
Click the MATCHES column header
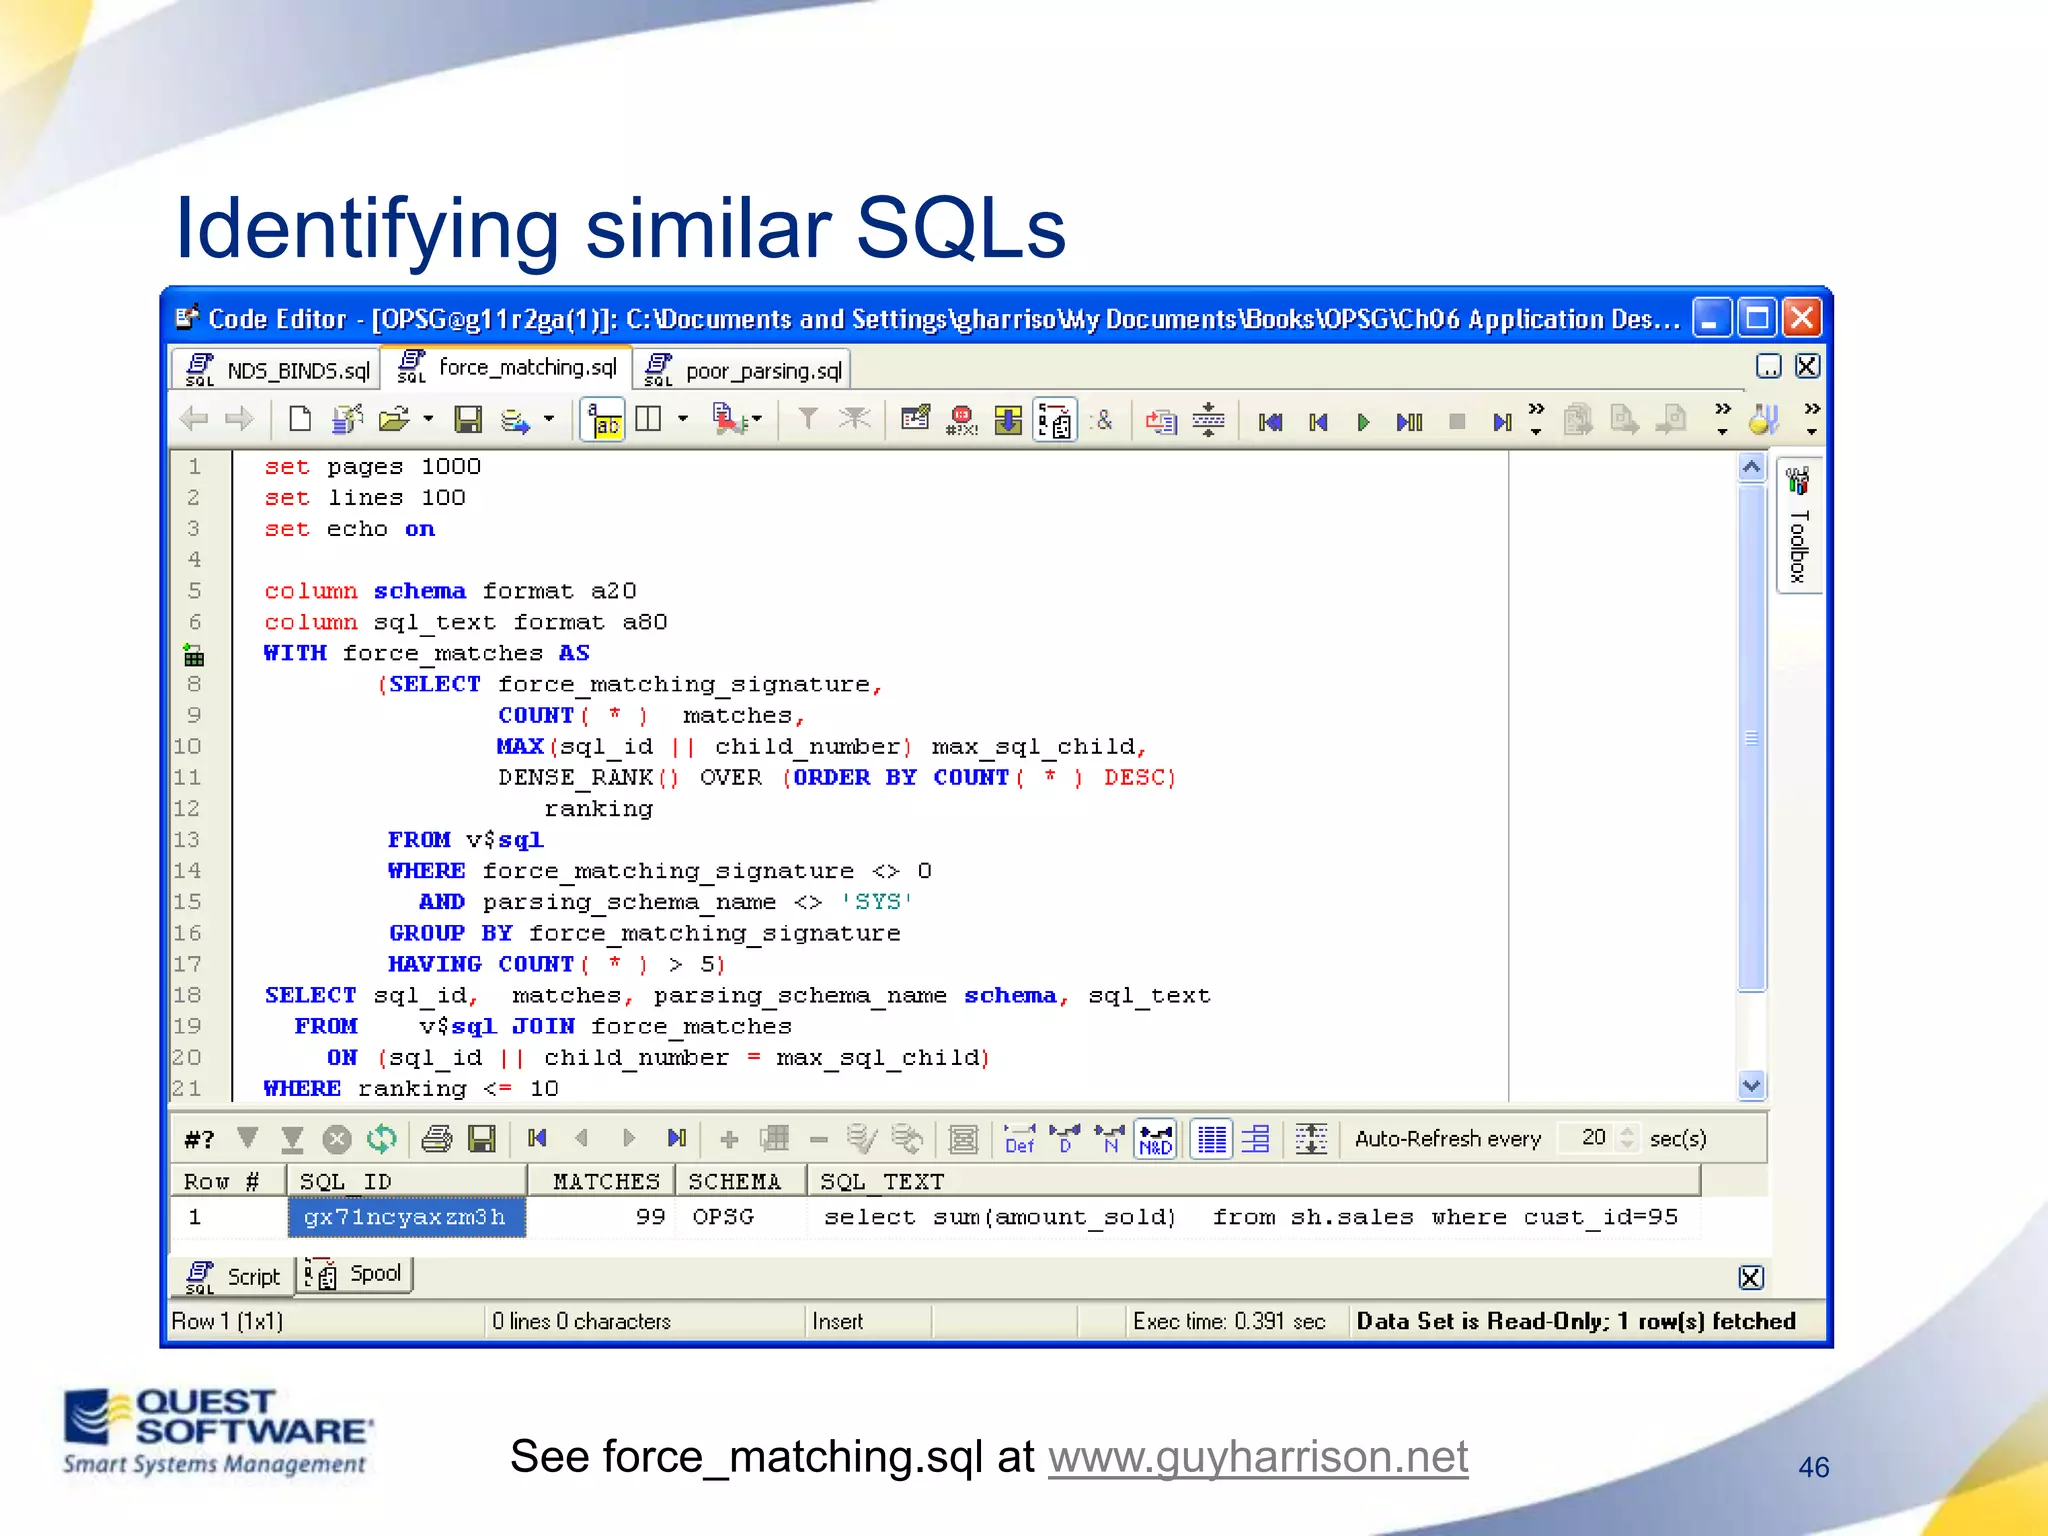(601, 1181)
